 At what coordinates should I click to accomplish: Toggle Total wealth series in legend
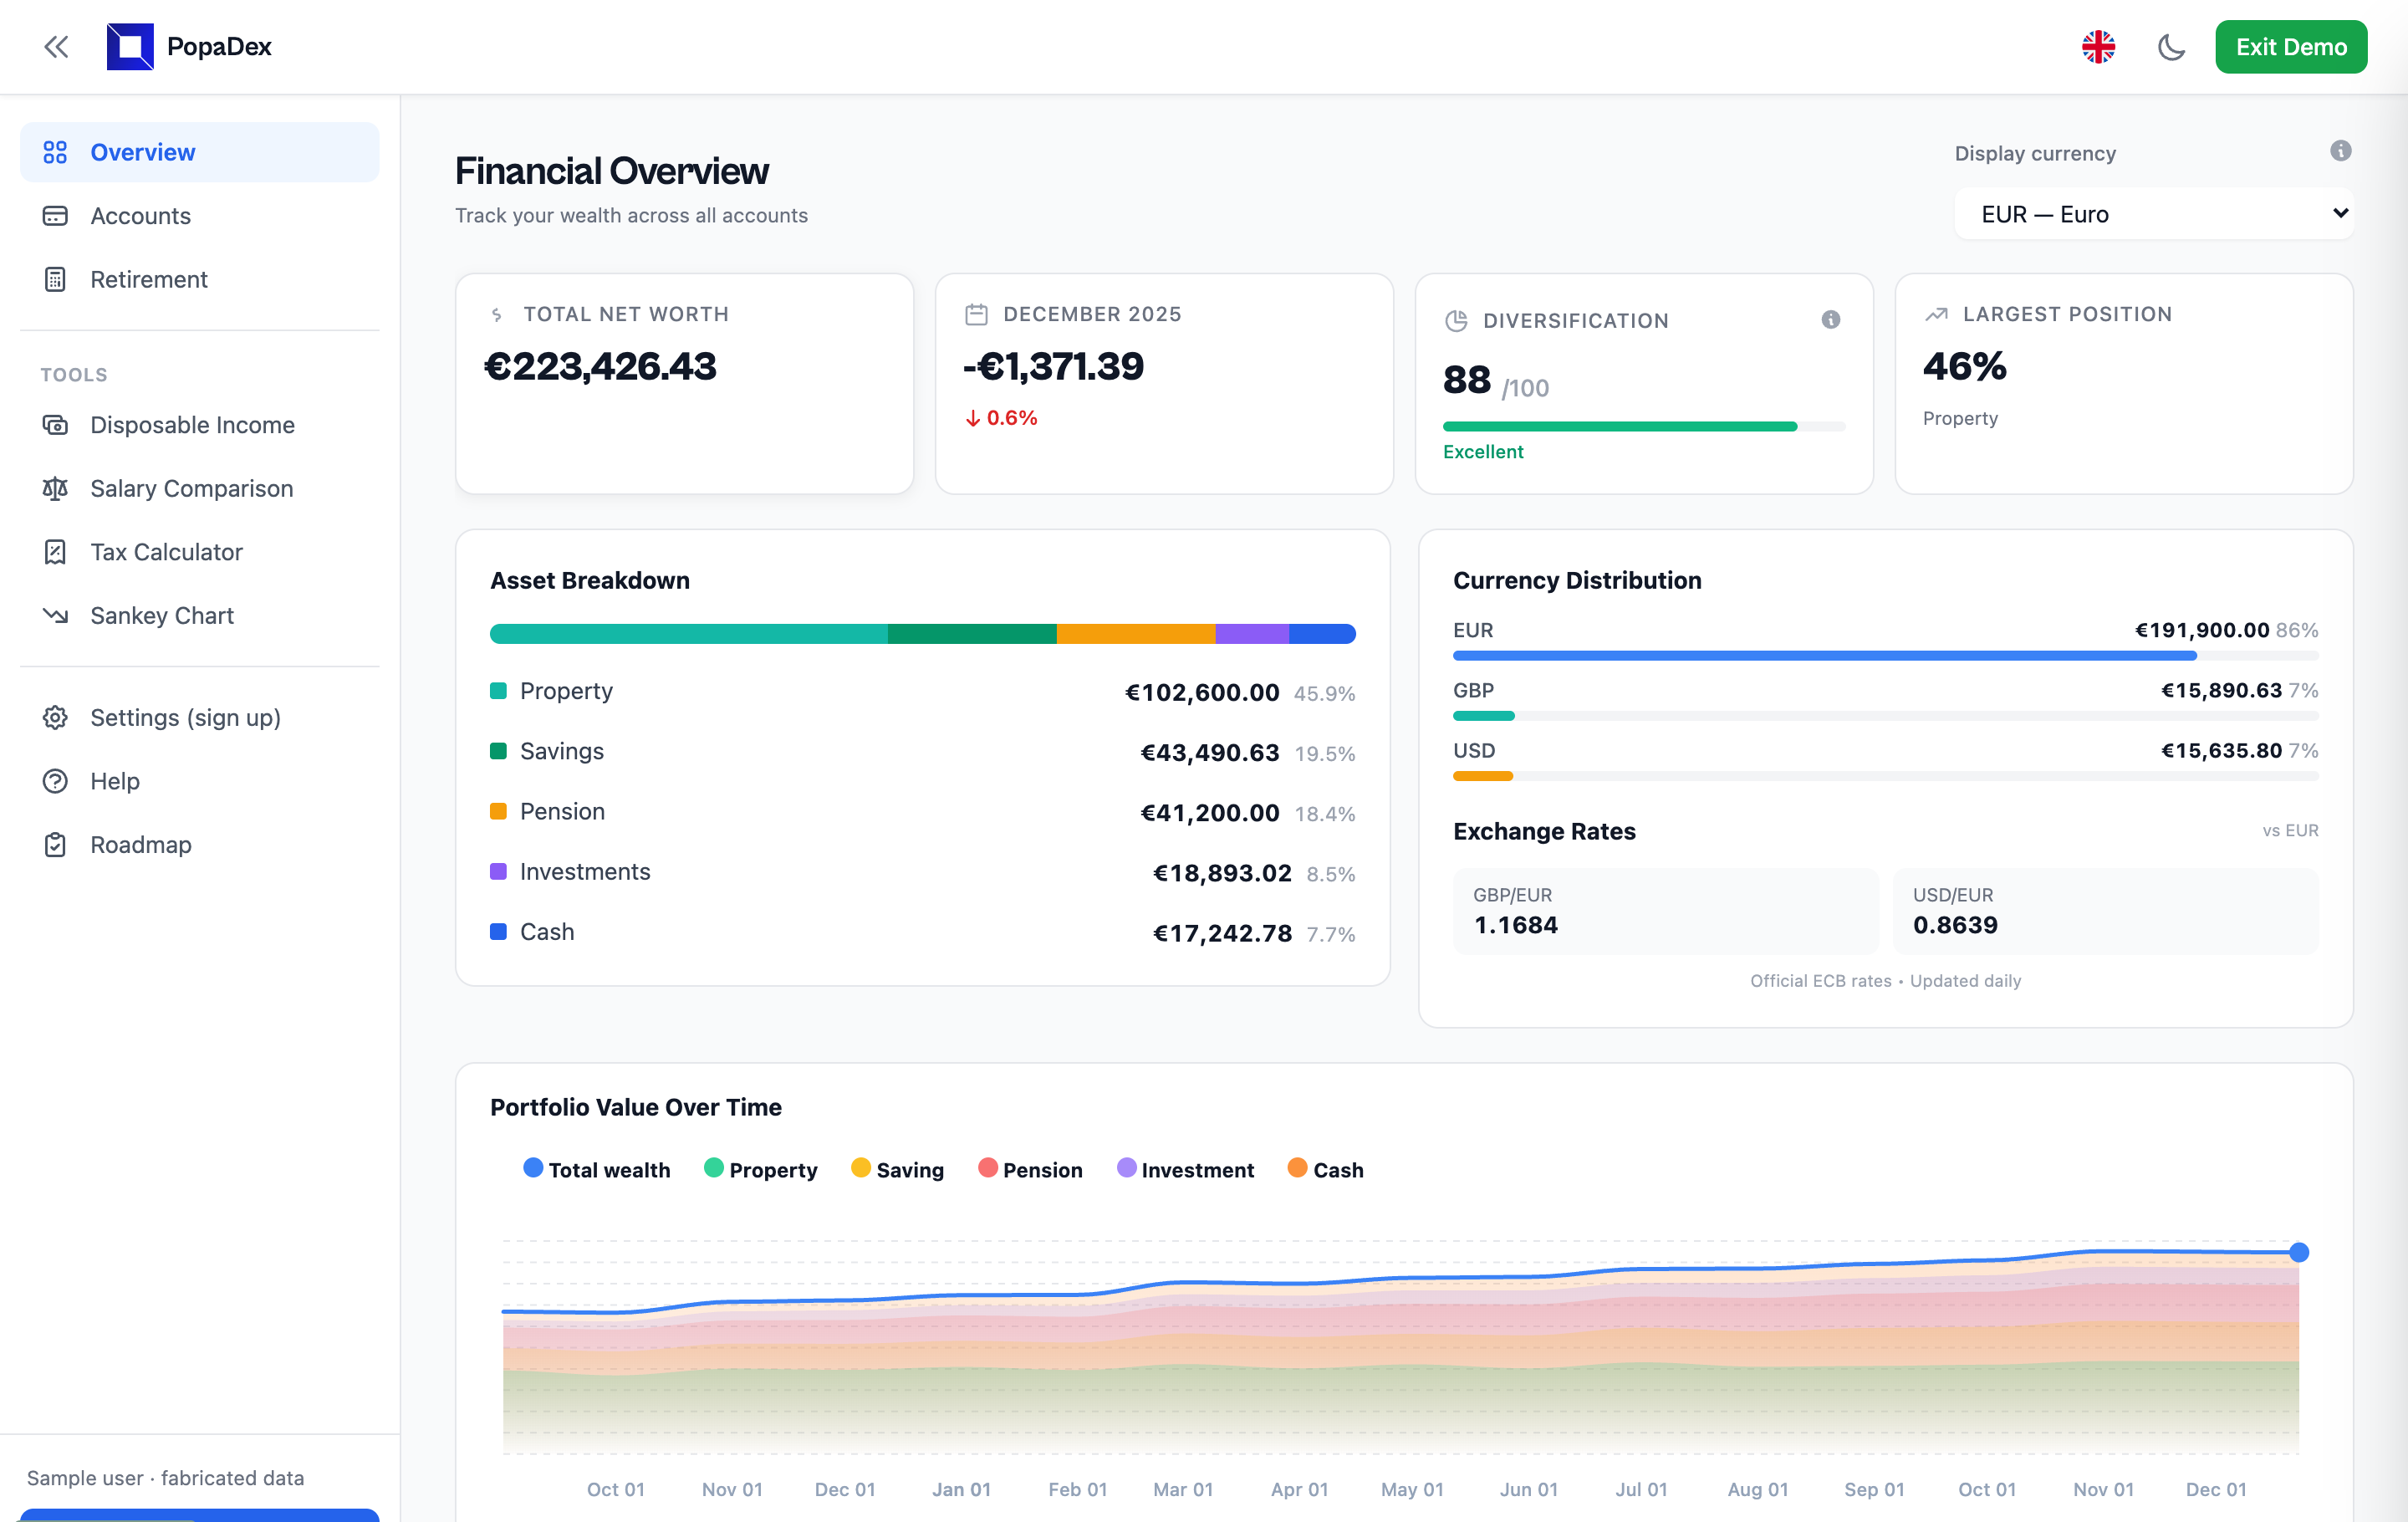pyautogui.click(x=597, y=1169)
